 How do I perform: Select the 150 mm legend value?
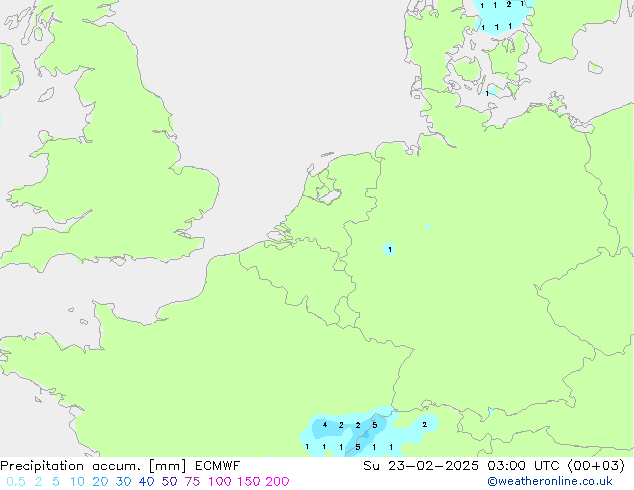coord(249,482)
